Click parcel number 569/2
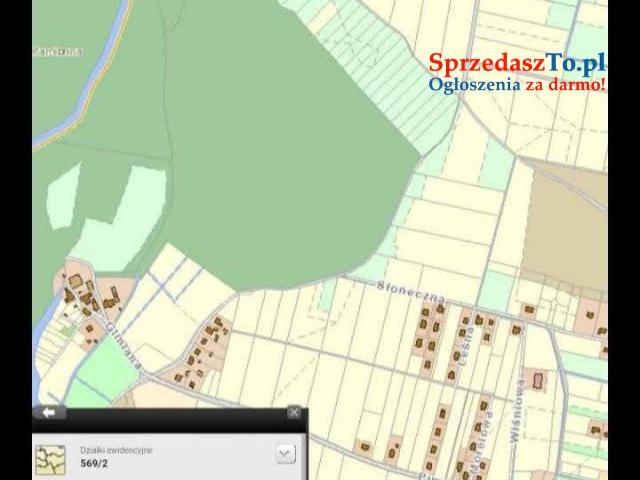 [x=94, y=464]
